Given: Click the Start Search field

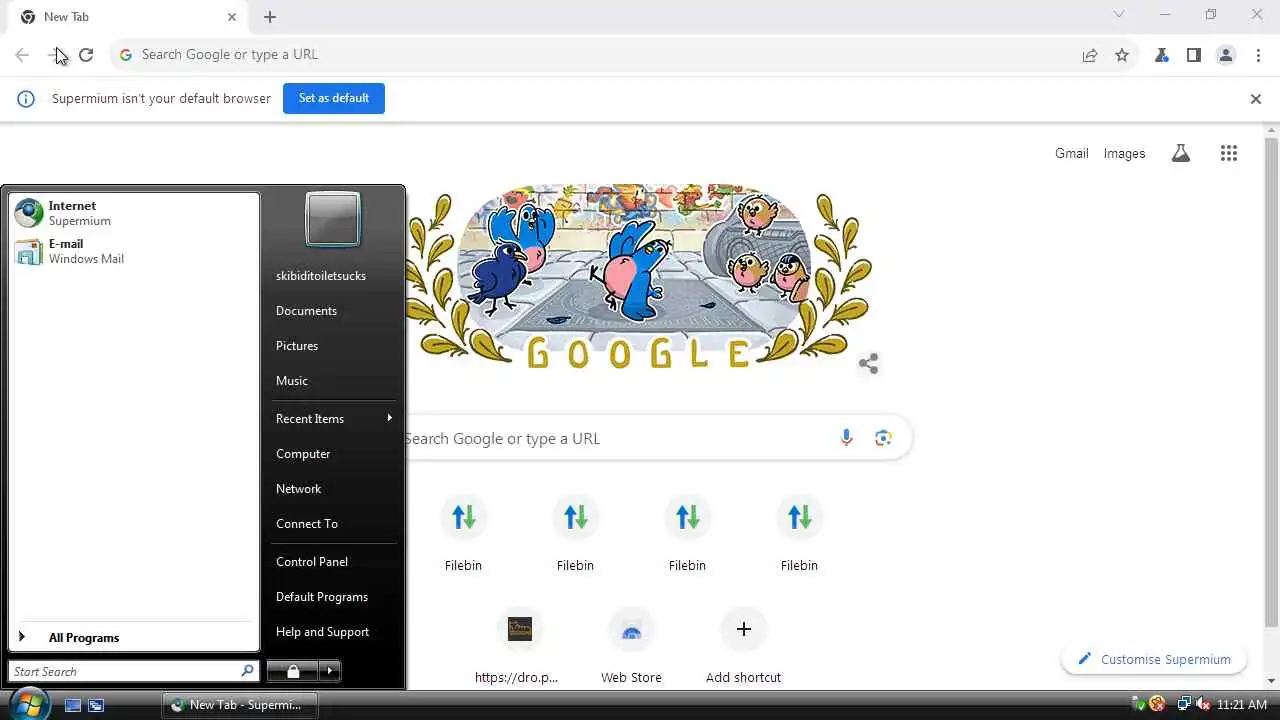Looking at the screenshot, I should 134,671.
